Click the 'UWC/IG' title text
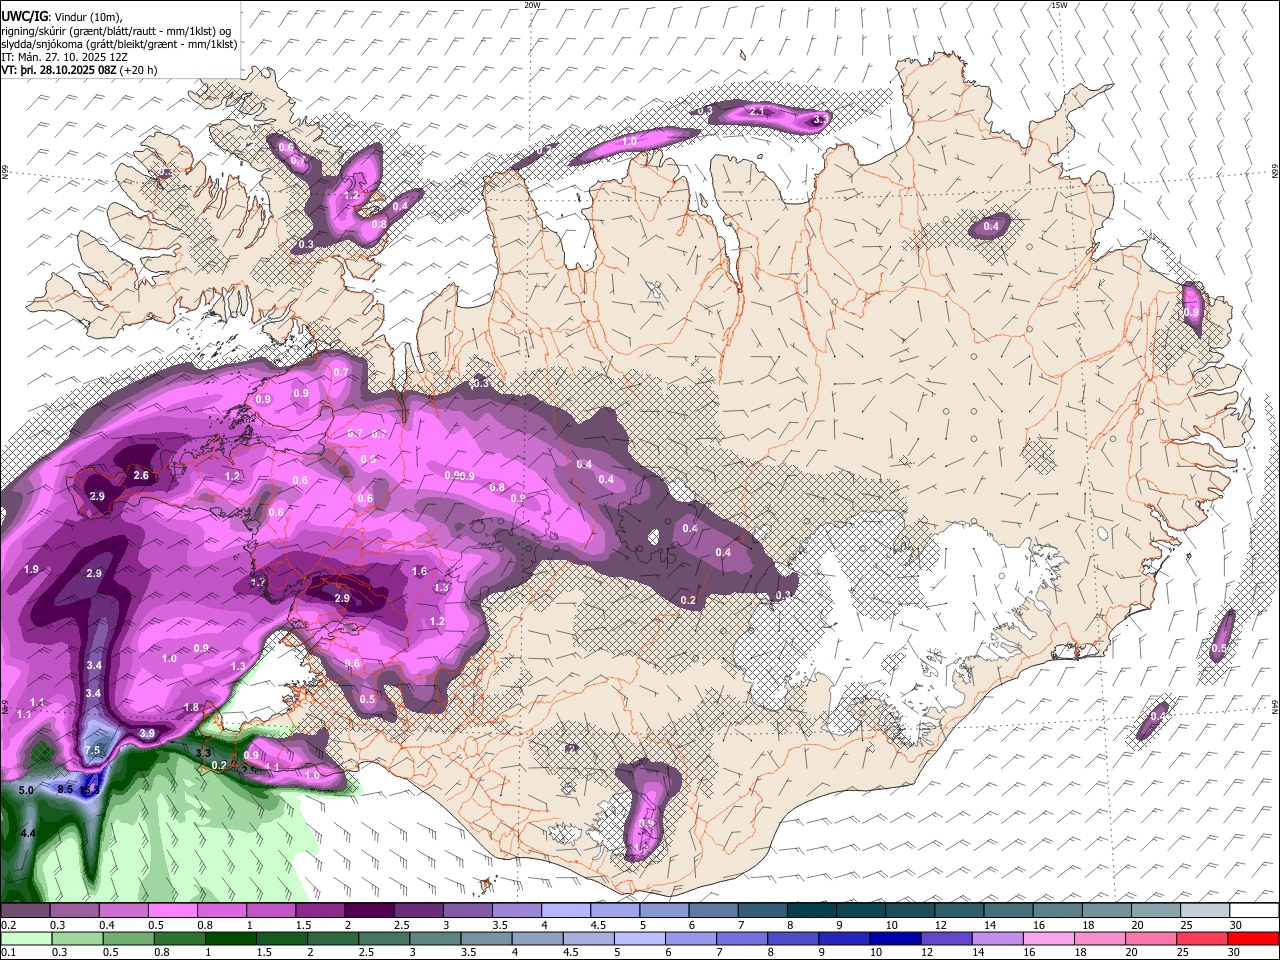 (24, 17)
